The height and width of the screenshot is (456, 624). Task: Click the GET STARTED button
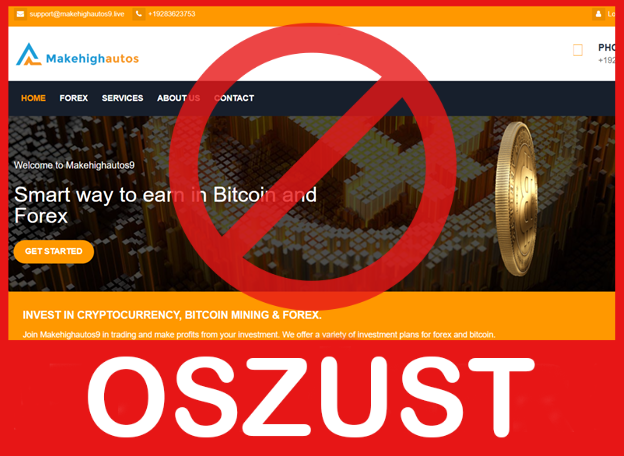click(54, 251)
